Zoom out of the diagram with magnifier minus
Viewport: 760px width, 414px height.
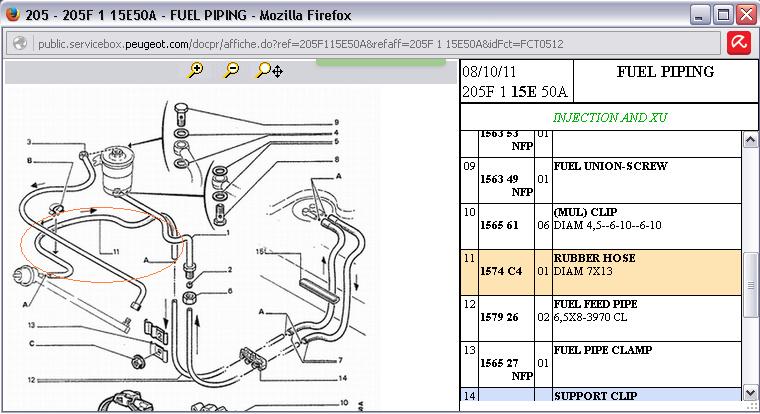pos(231,71)
